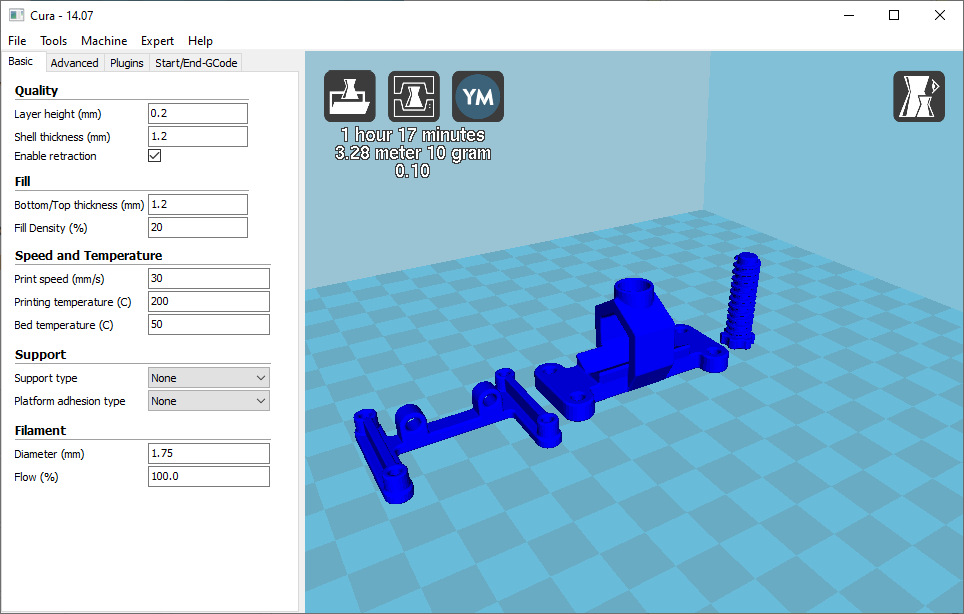Maximize the Cura window

[x=895, y=15]
